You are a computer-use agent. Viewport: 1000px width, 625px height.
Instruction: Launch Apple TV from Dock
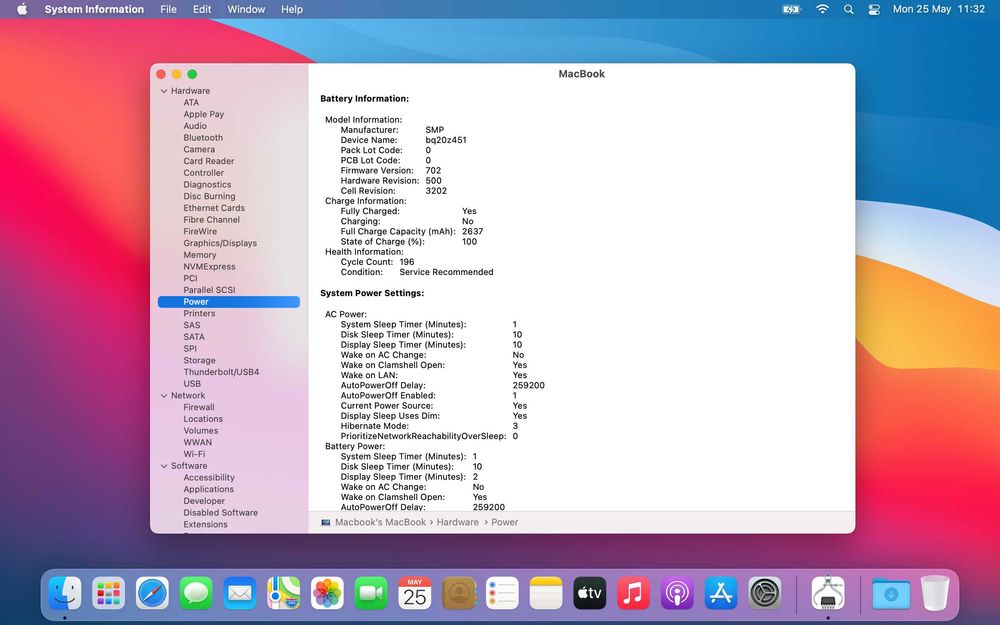tap(589, 593)
